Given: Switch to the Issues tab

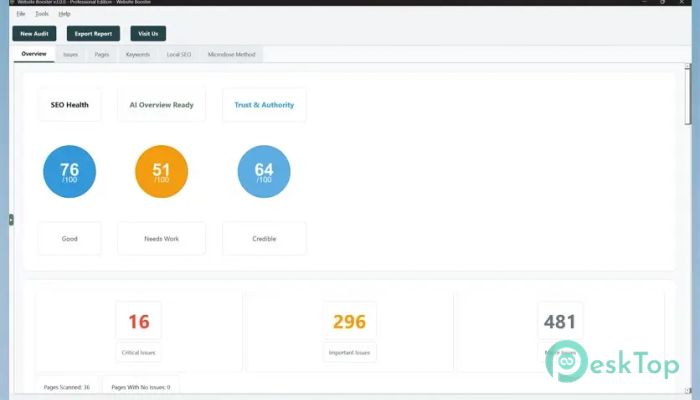Looking at the screenshot, I should click(x=71, y=54).
